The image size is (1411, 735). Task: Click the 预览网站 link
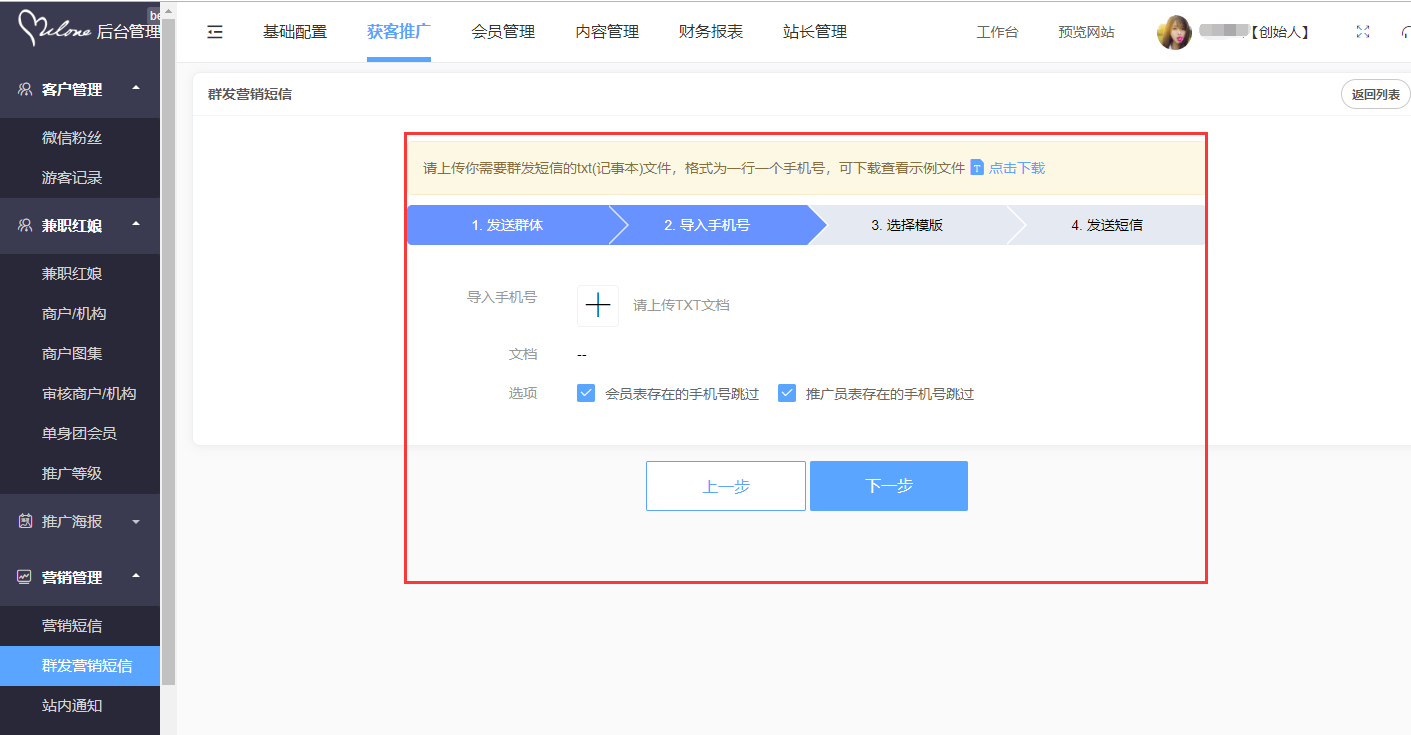click(1086, 32)
